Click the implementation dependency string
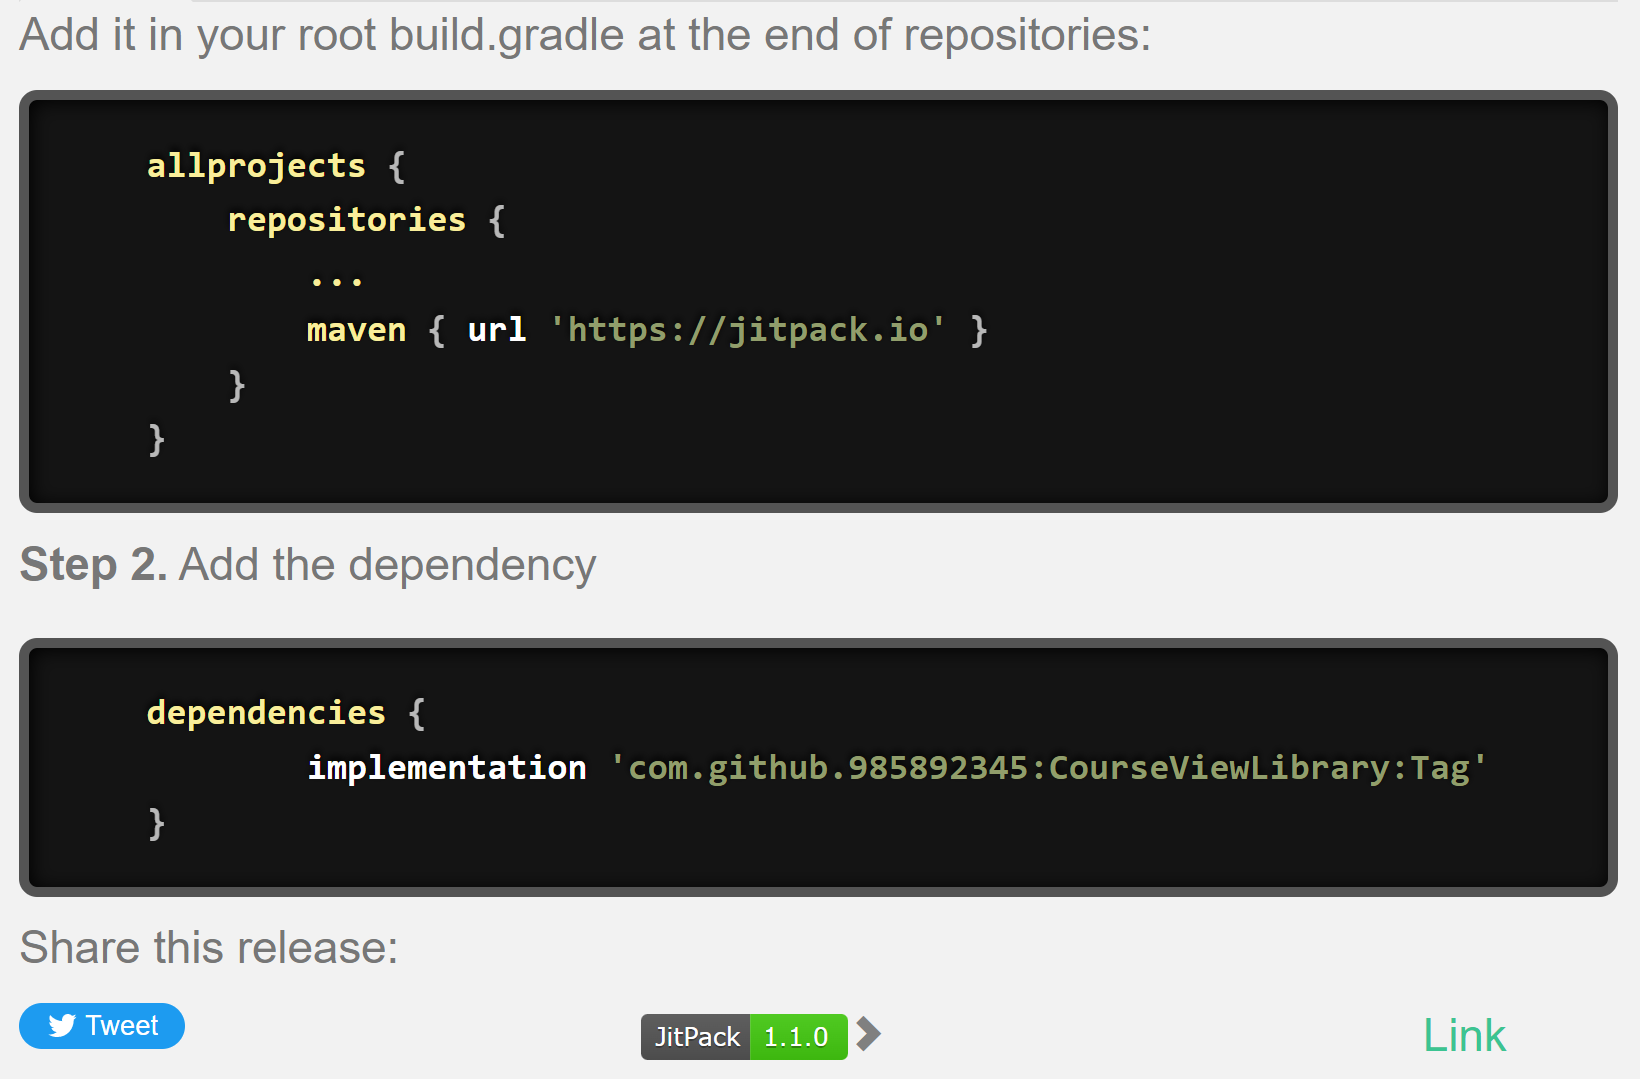Viewport: 1640px width, 1079px height. 1048,768
